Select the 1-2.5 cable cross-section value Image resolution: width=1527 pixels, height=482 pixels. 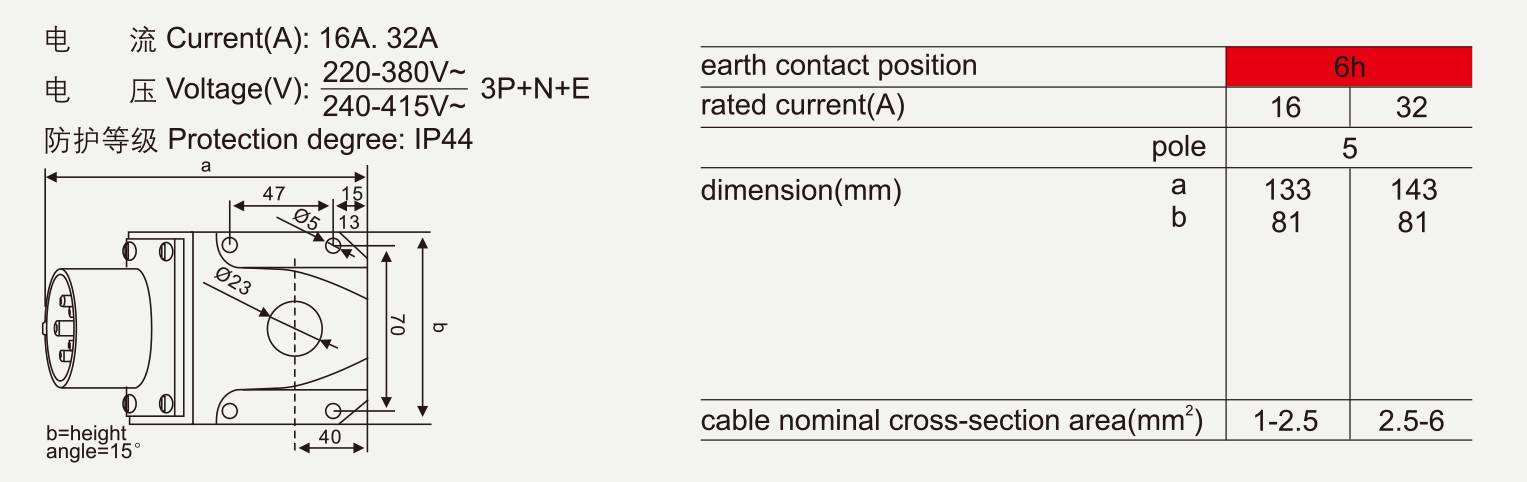(1286, 421)
